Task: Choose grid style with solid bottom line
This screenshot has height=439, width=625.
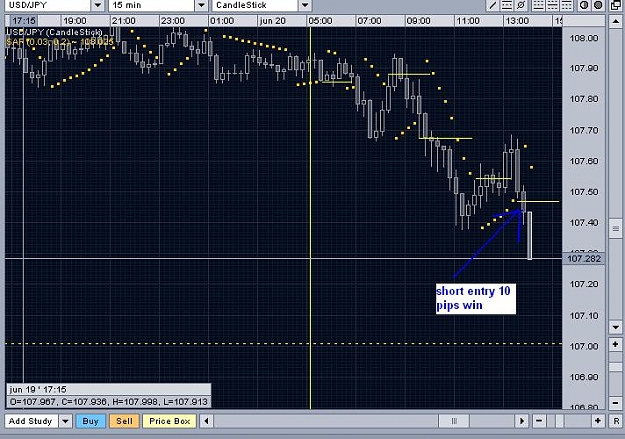Action: 538,5
